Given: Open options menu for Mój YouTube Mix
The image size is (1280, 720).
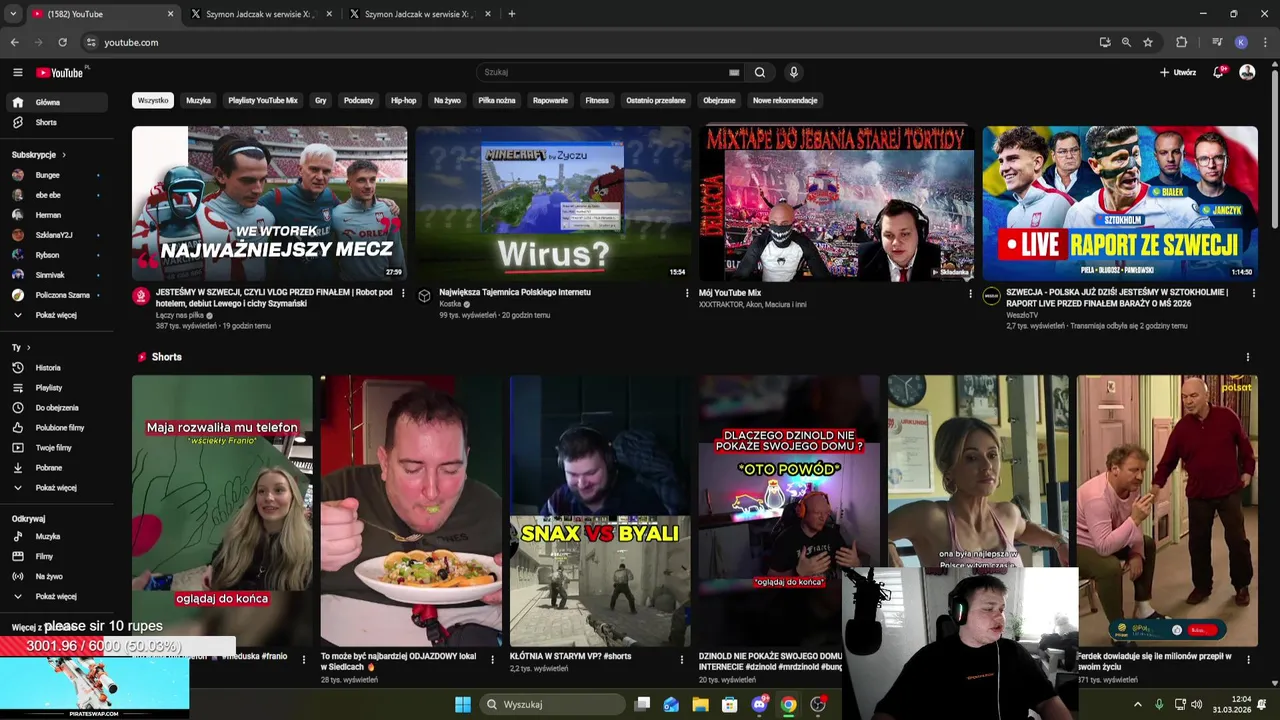Looking at the screenshot, I should tap(970, 293).
